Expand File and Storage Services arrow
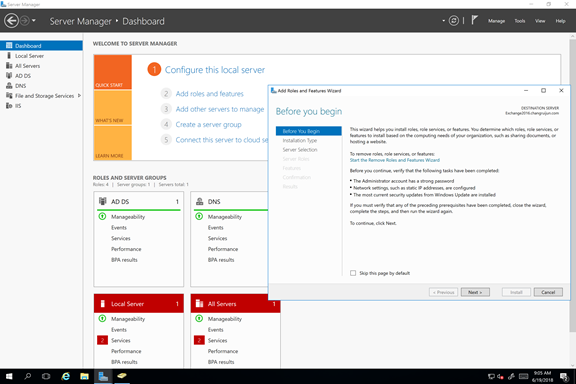The width and height of the screenshot is (576, 384). (79, 96)
